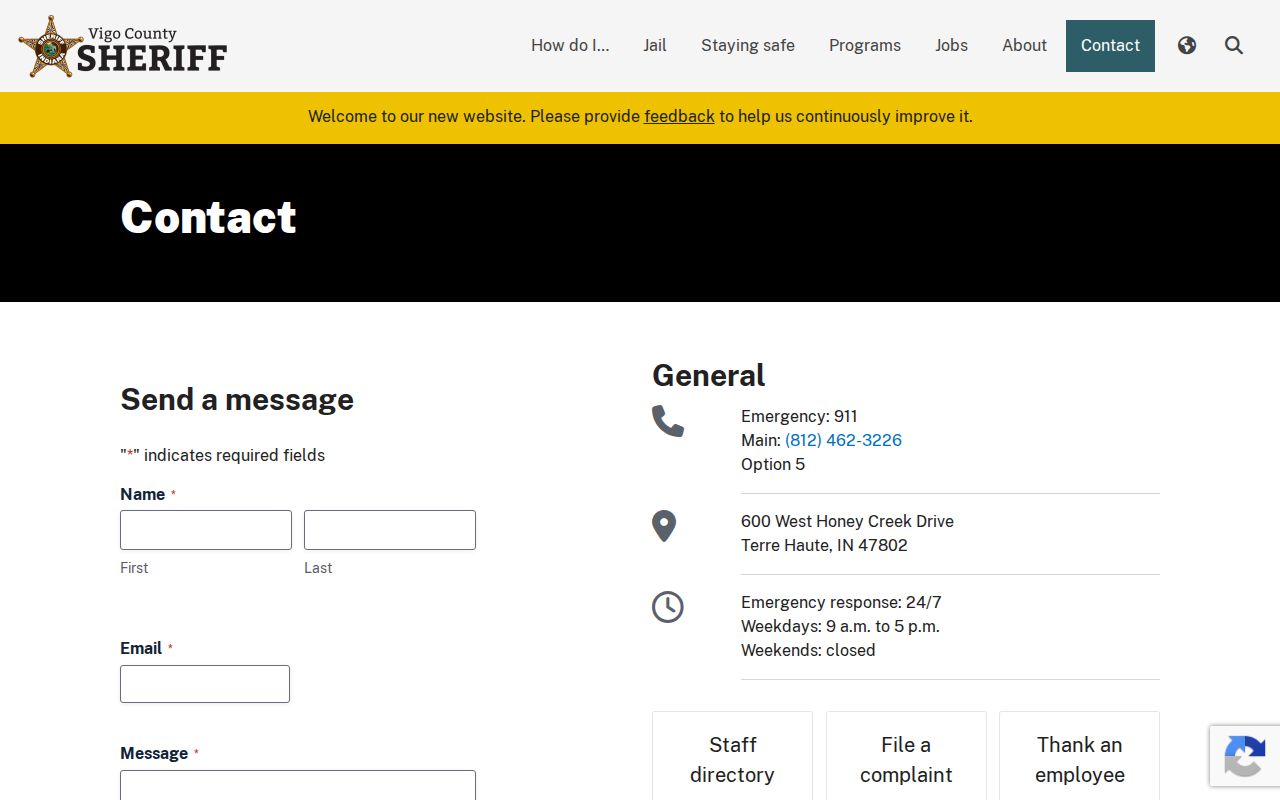Screen dimensions: 1280x800
Task: Click the 'Emergency: 911' line
Action: tap(799, 416)
